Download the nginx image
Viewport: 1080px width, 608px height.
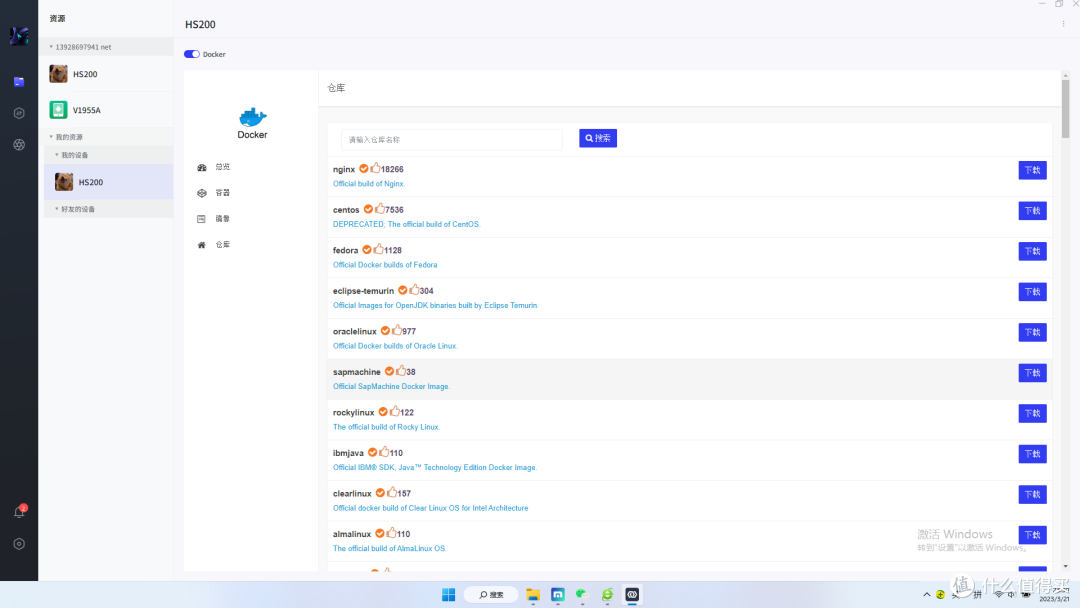[1032, 170]
